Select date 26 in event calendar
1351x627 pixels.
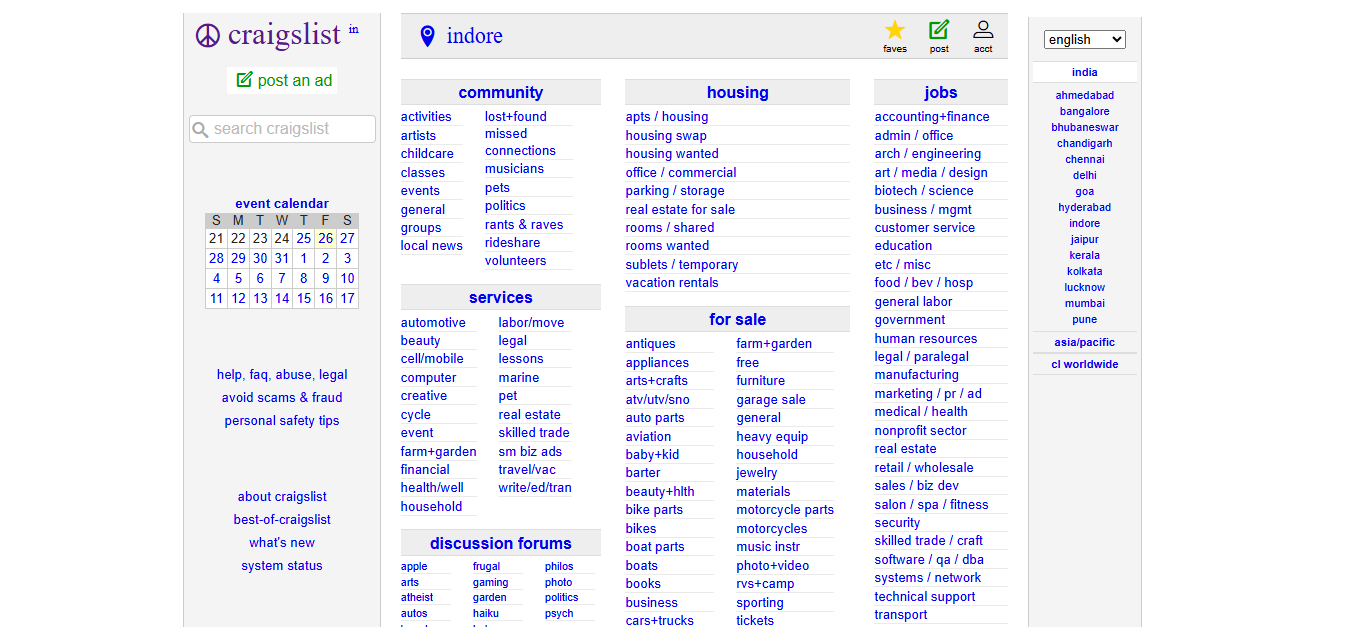pyautogui.click(x=325, y=239)
